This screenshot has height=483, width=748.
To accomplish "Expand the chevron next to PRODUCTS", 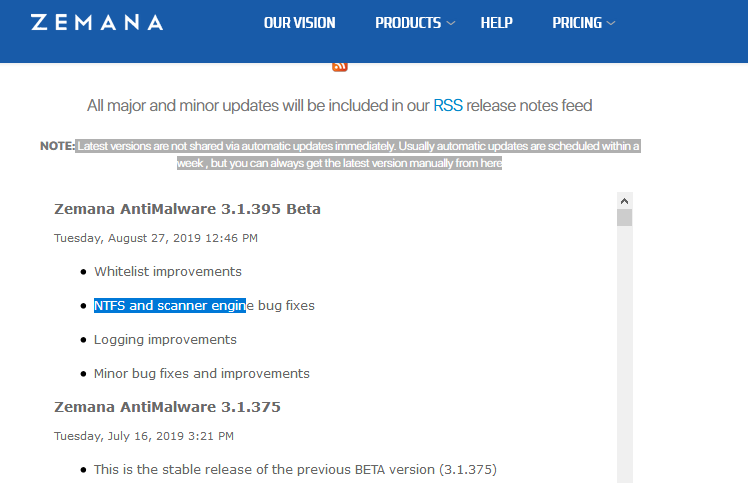I will tap(451, 23).
